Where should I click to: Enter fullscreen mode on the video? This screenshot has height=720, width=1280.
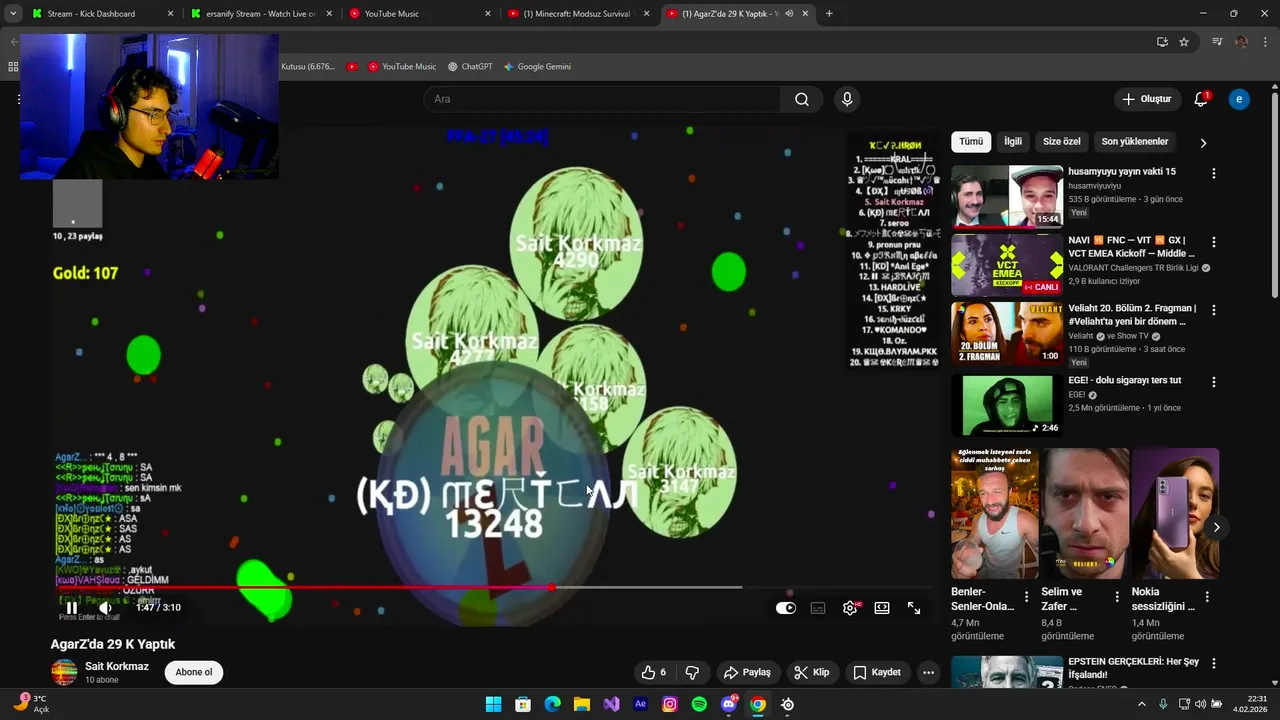914,608
